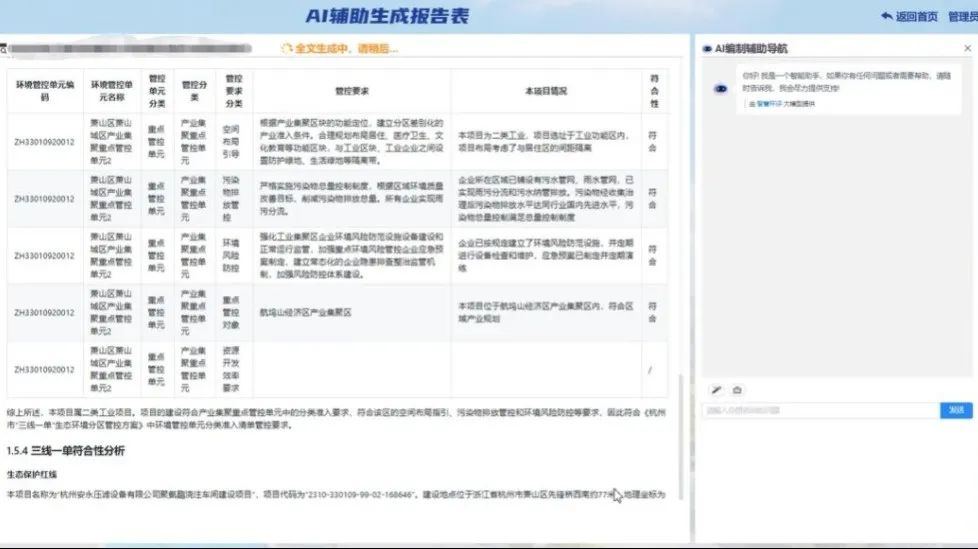Click the 符合性 column header
The image size is (978, 549).
click(654, 91)
